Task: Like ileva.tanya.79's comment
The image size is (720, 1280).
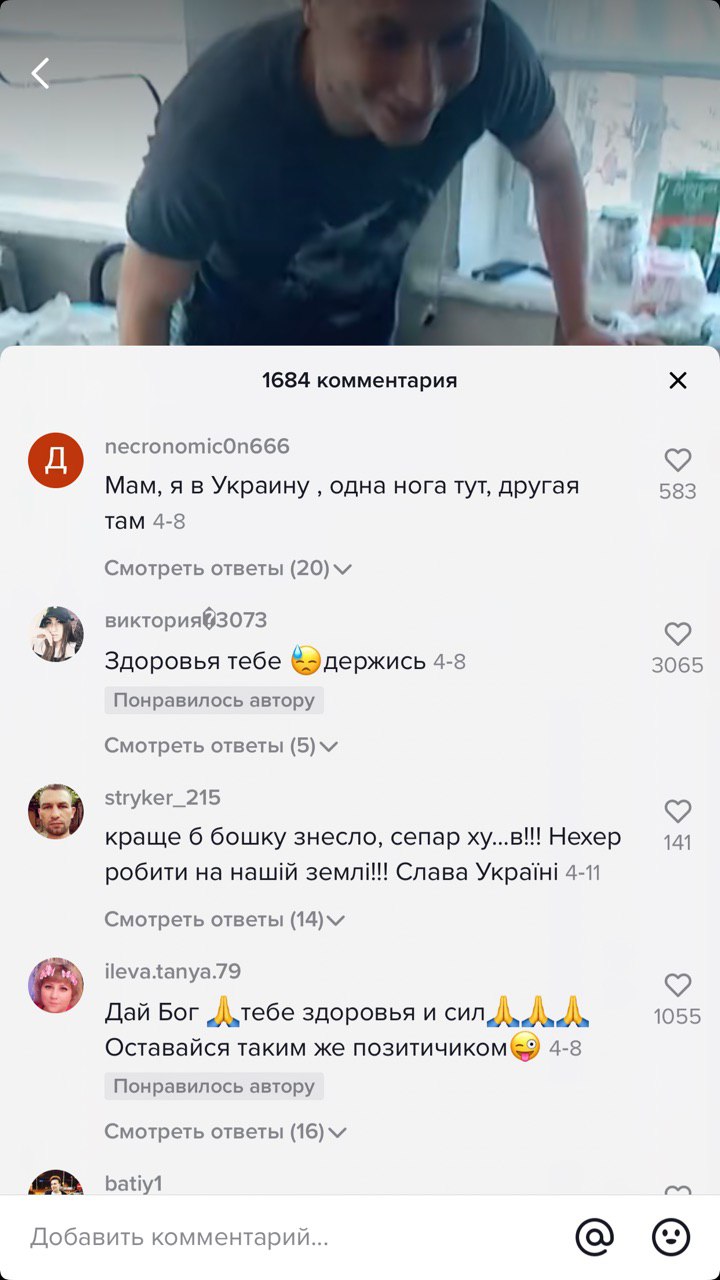Action: (x=678, y=985)
